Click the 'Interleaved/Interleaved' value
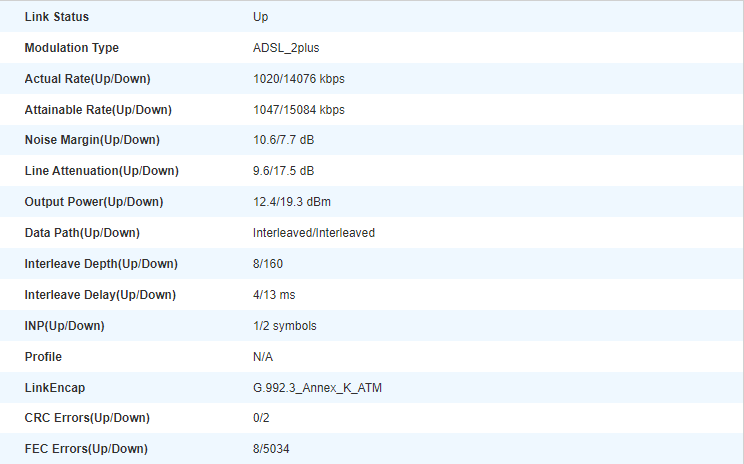Screen dimensions: 744x464 pos(314,233)
